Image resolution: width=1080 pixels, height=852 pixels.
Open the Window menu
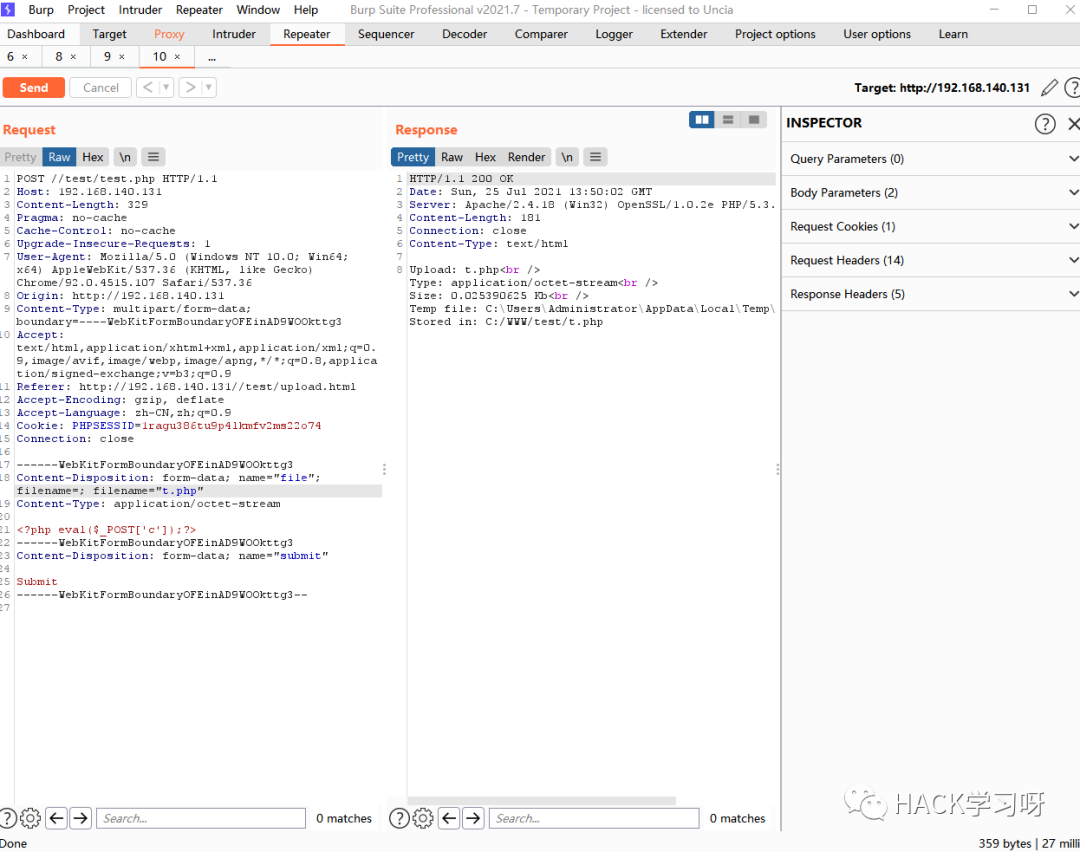(x=258, y=10)
